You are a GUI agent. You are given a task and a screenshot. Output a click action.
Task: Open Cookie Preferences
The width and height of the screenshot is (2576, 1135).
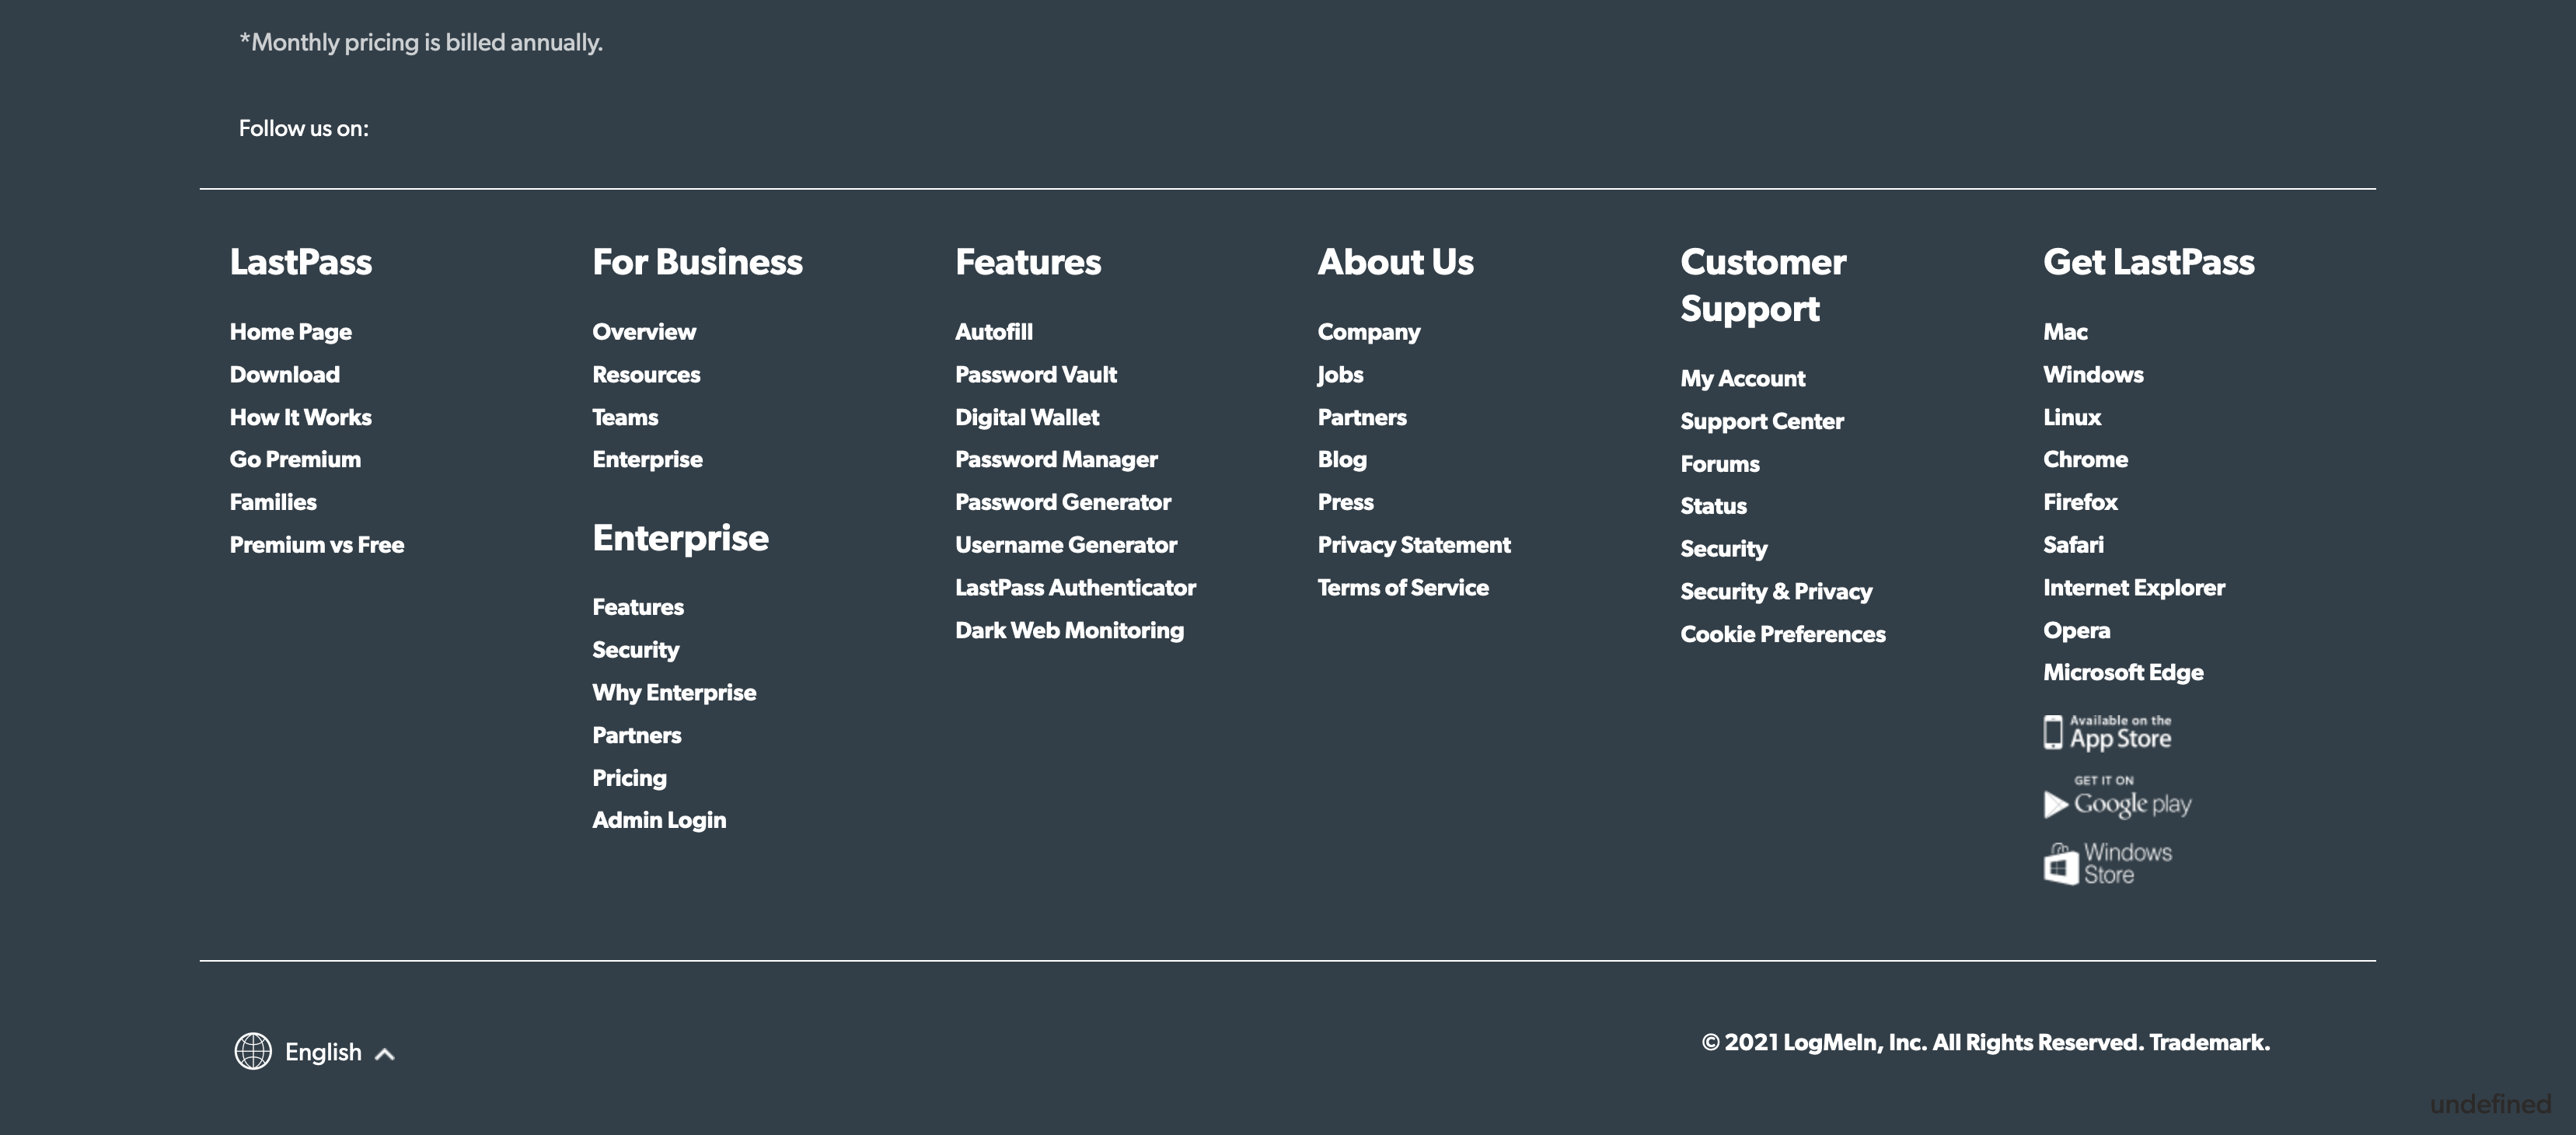pyautogui.click(x=1782, y=633)
